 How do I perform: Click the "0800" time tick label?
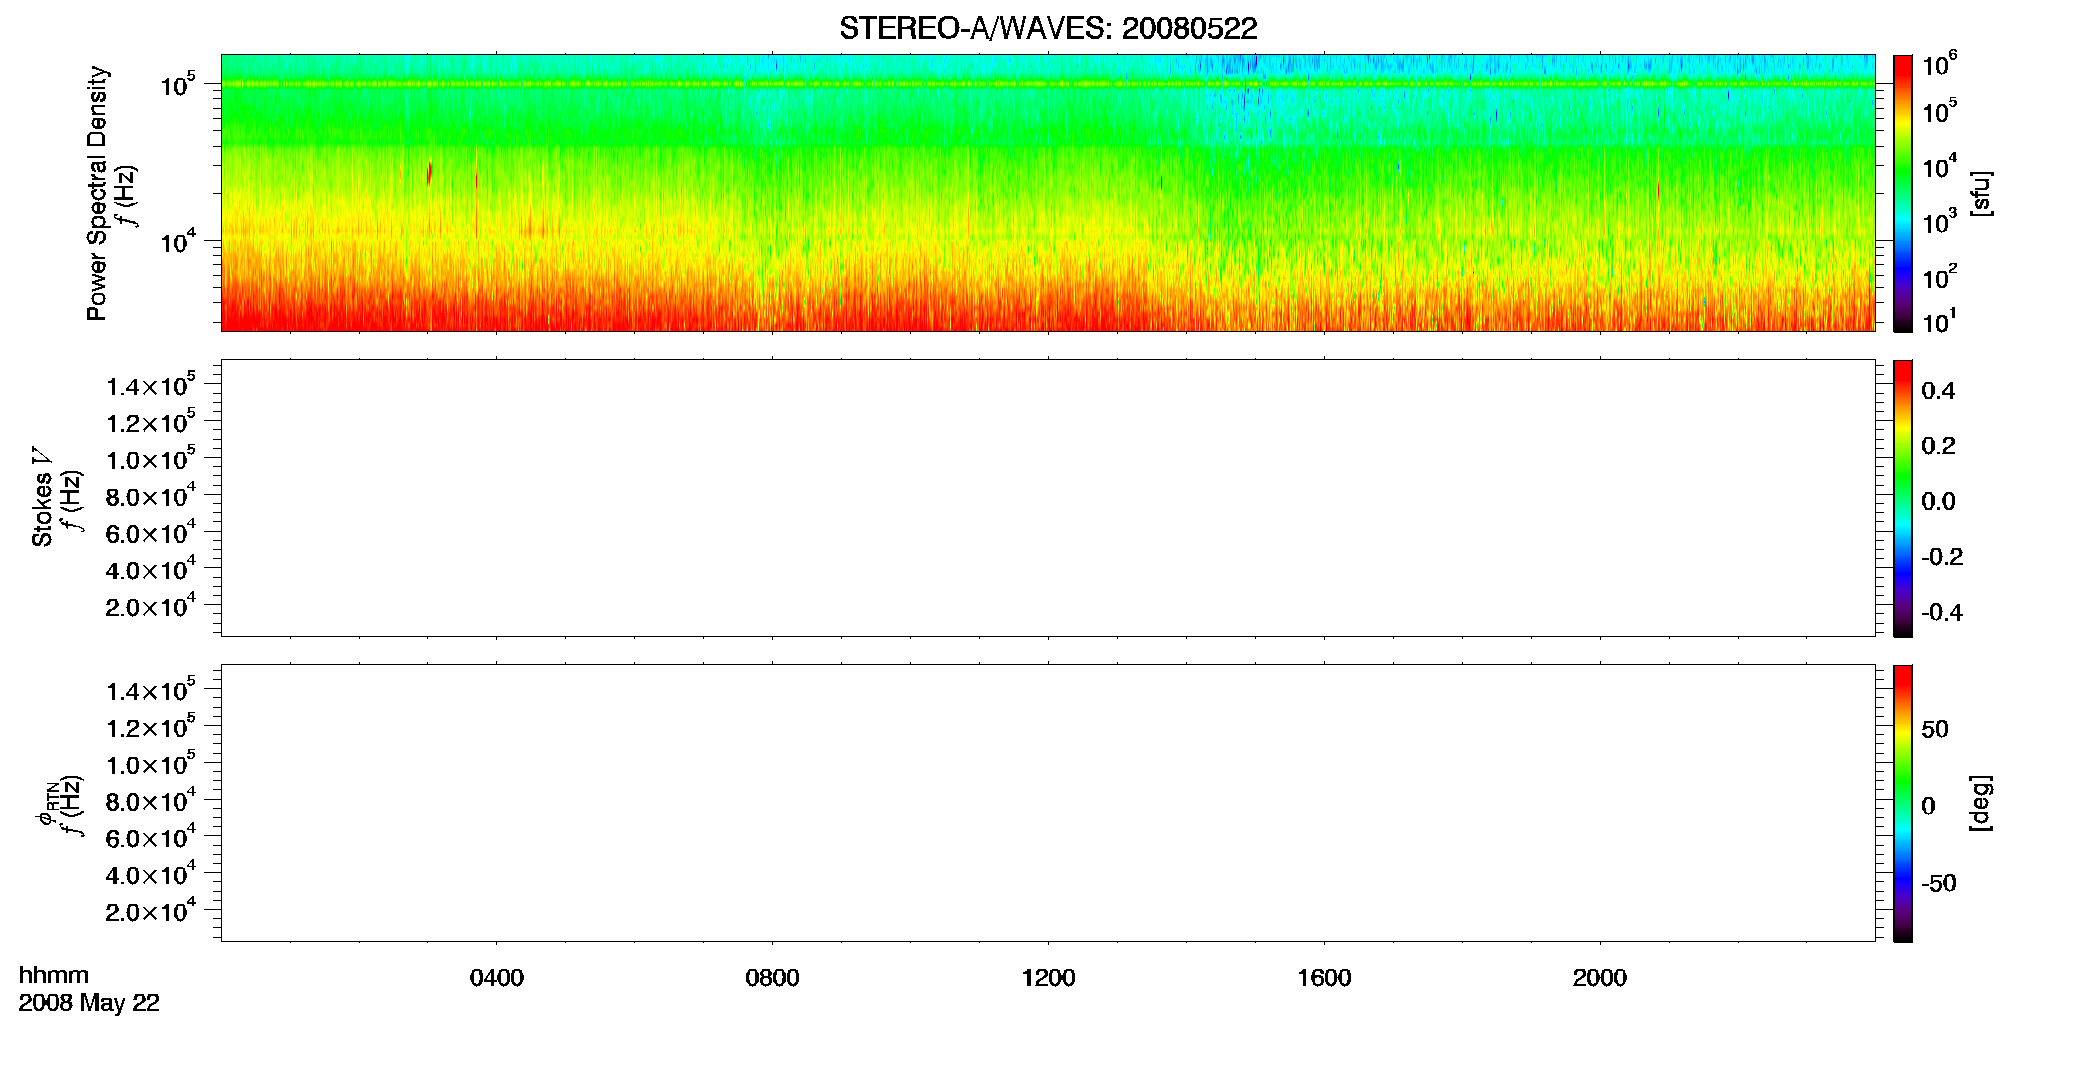click(772, 978)
